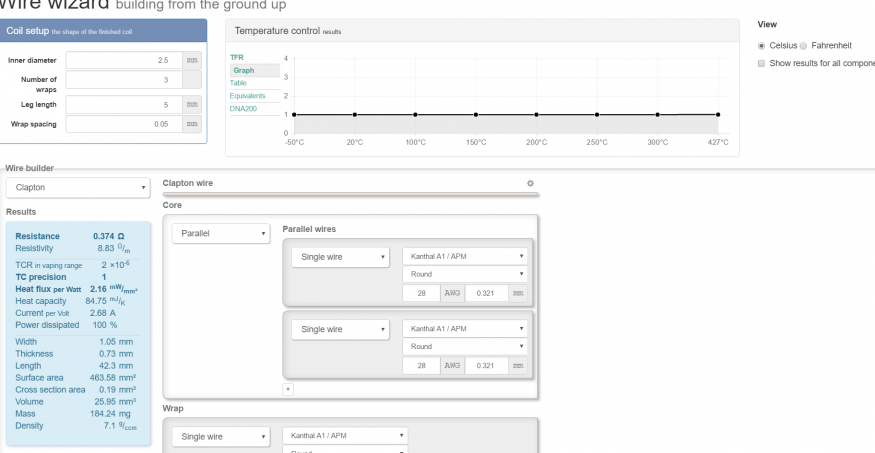The height and width of the screenshot is (453, 875).
Task: Open first parallel wire's Single wire dropdown
Action: [340, 257]
